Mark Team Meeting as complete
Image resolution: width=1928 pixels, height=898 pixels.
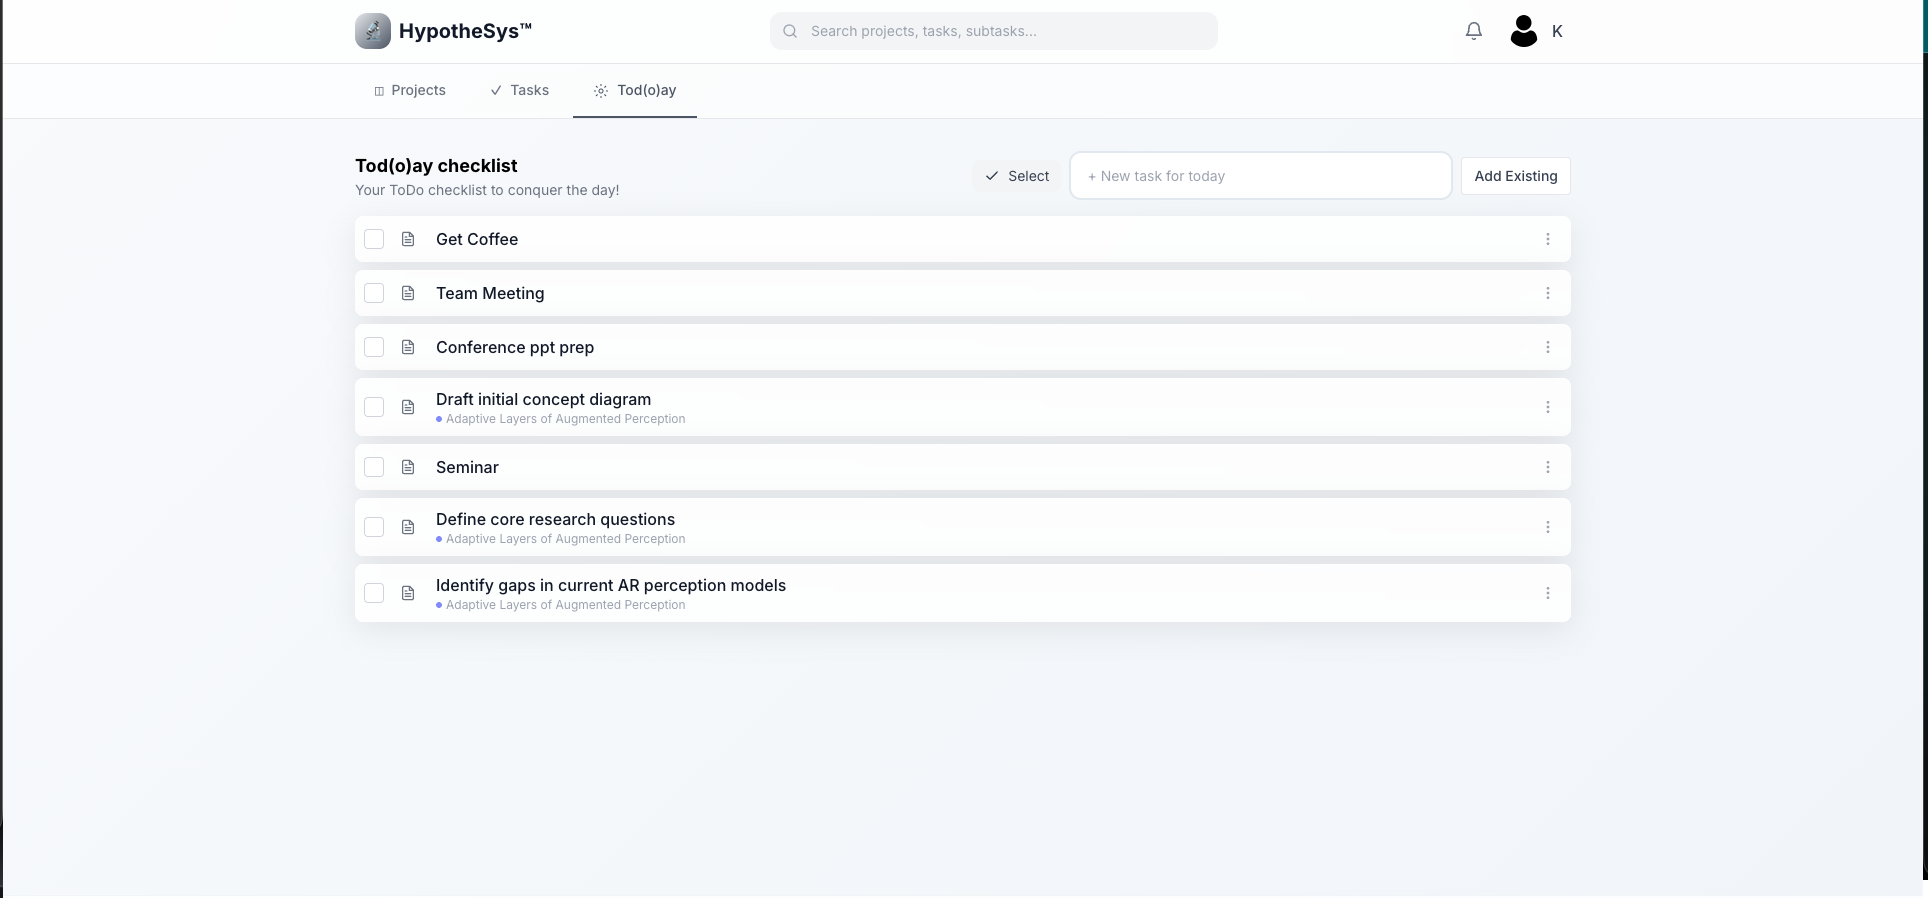click(x=374, y=293)
